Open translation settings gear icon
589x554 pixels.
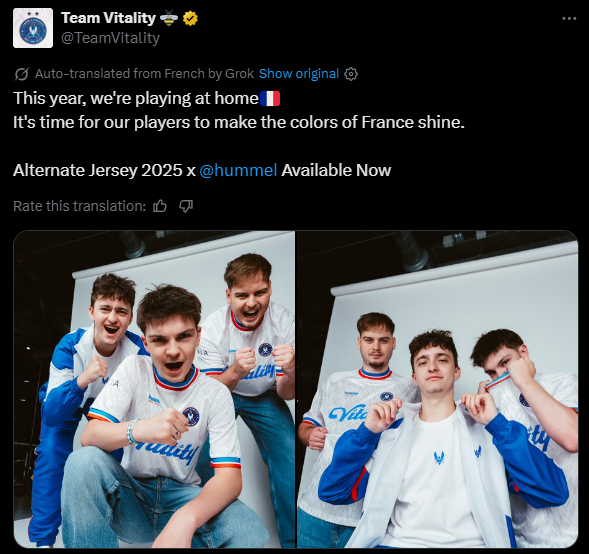(x=351, y=74)
